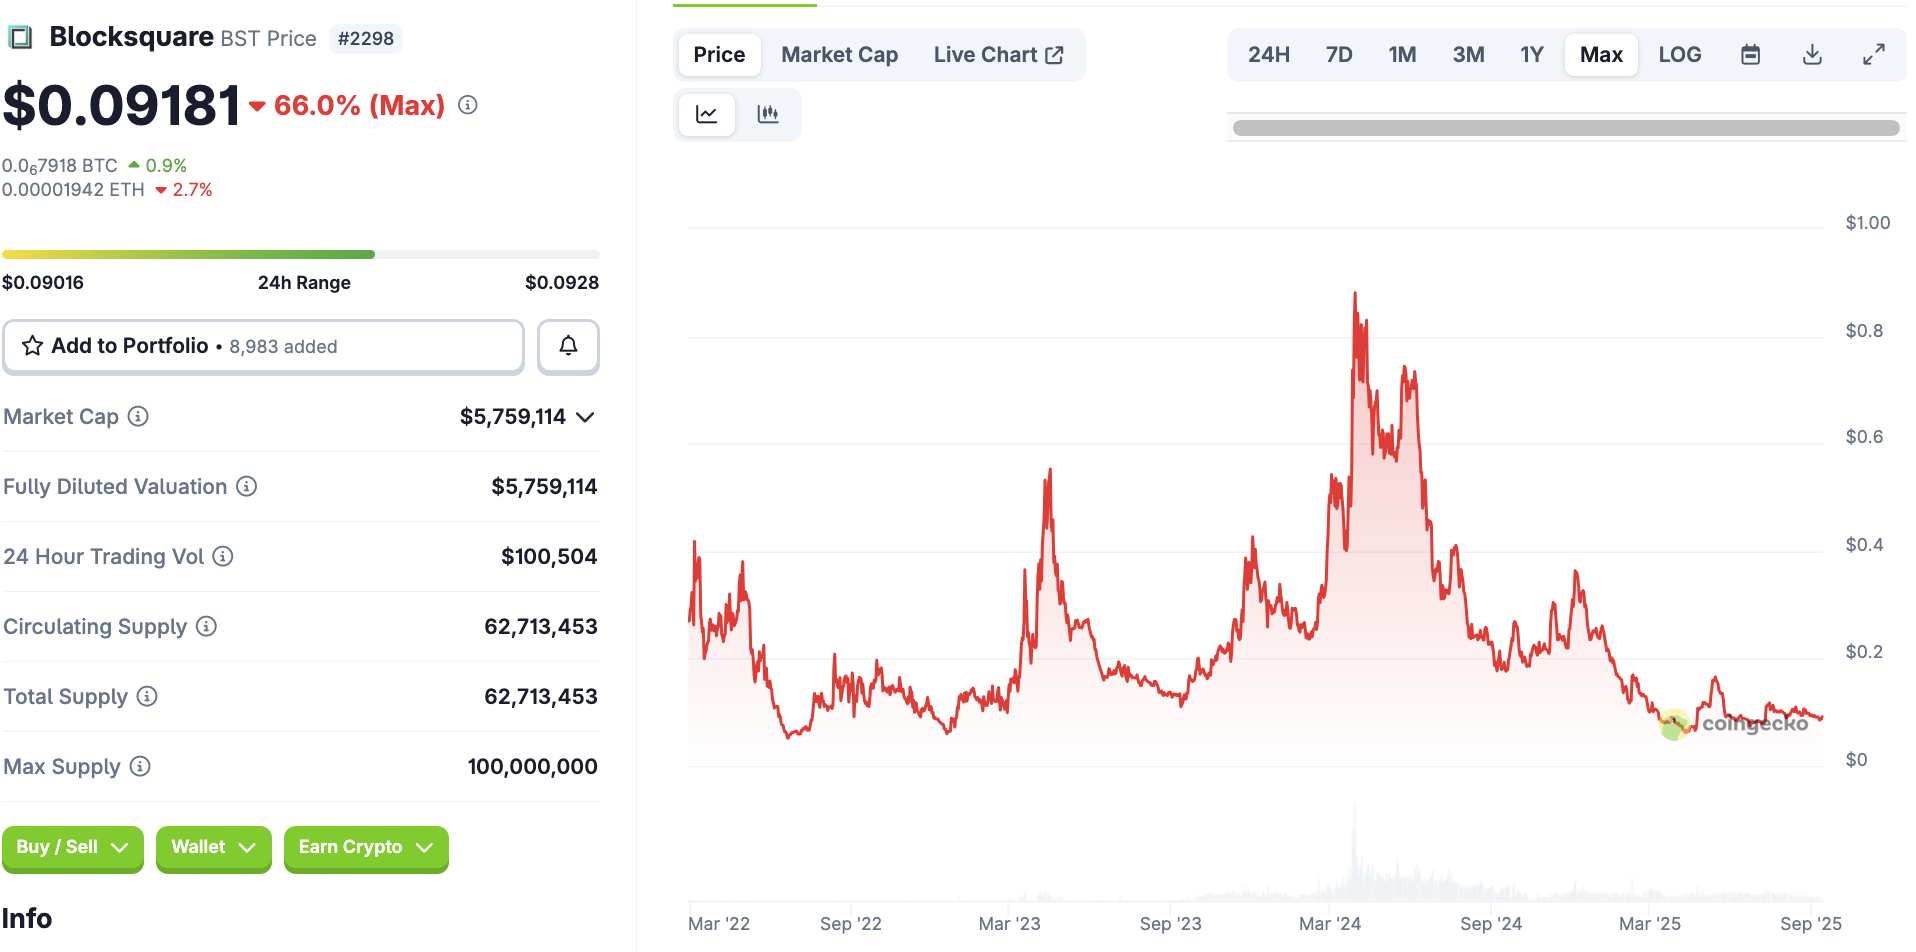This screenshot has width=1916, height=952.
Task: Open the price change info icon
Action: coord(468,105)
